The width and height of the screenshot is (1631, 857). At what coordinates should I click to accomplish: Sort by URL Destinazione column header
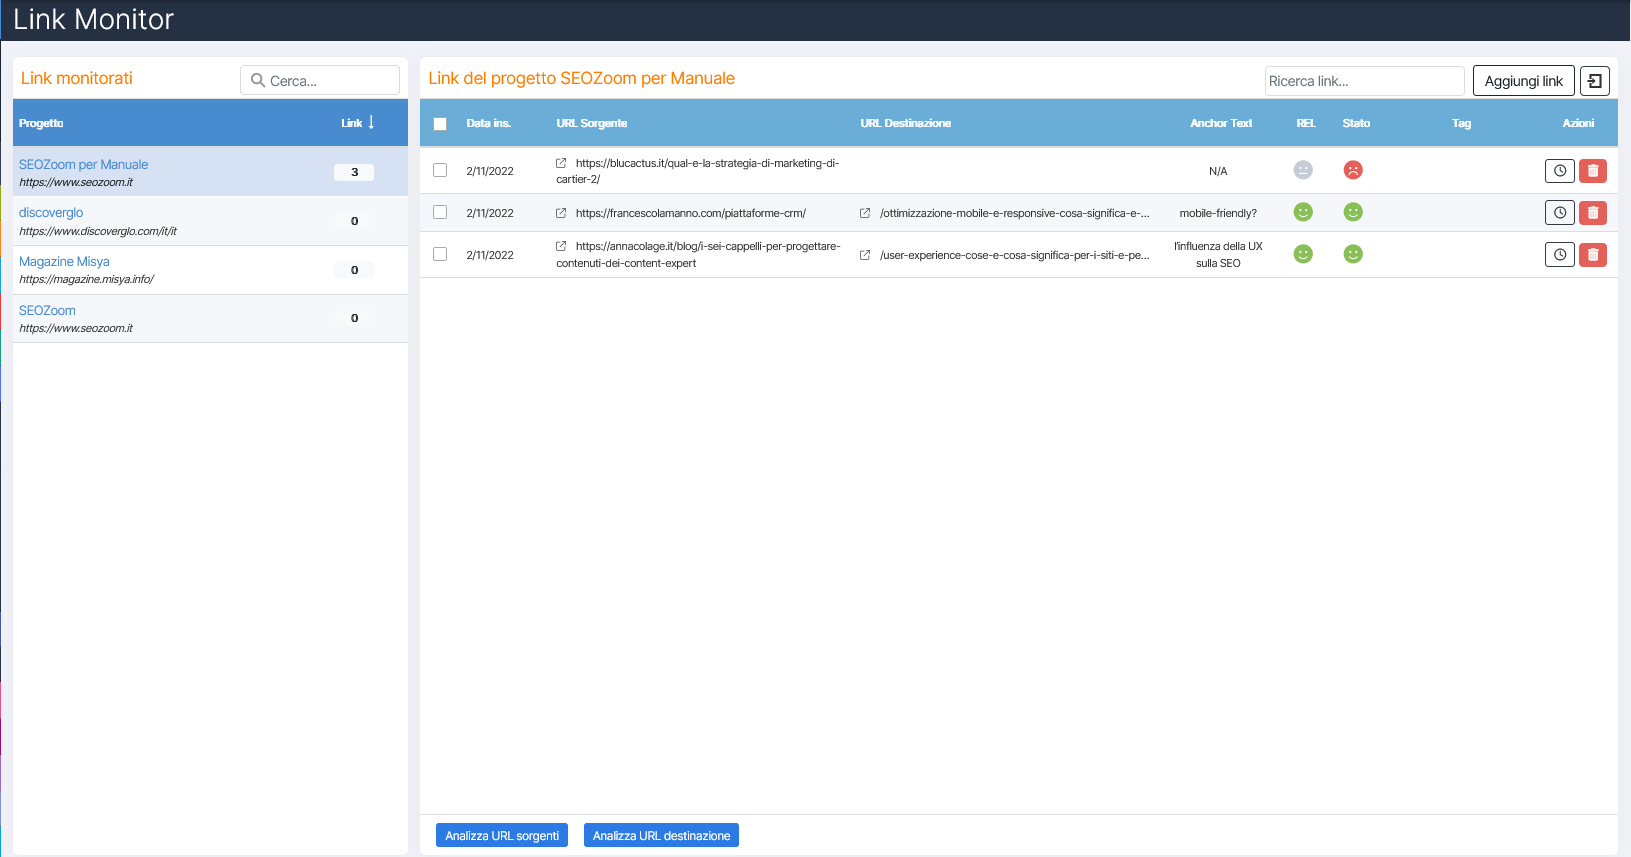point(906,123)
